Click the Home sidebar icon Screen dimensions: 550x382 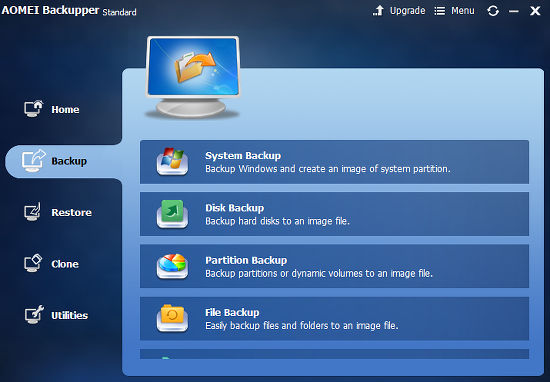pos(34,109)
